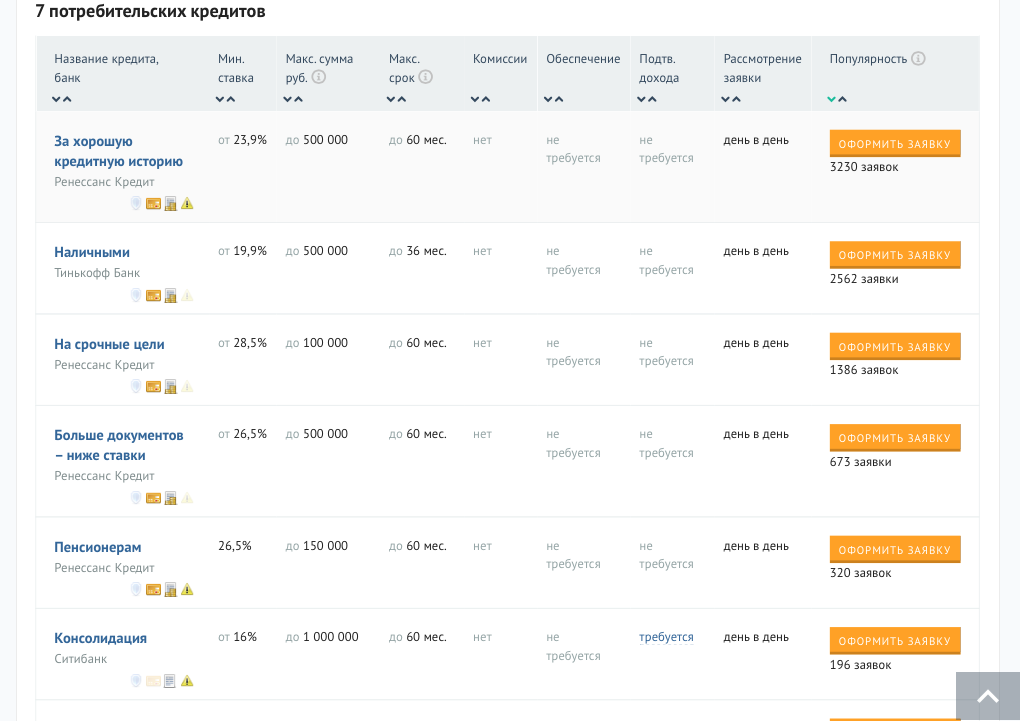Viewport: 1020px width, 721px height.
Task: Sort ascending by Название кредита, банк
Action: tap(67, 100)
